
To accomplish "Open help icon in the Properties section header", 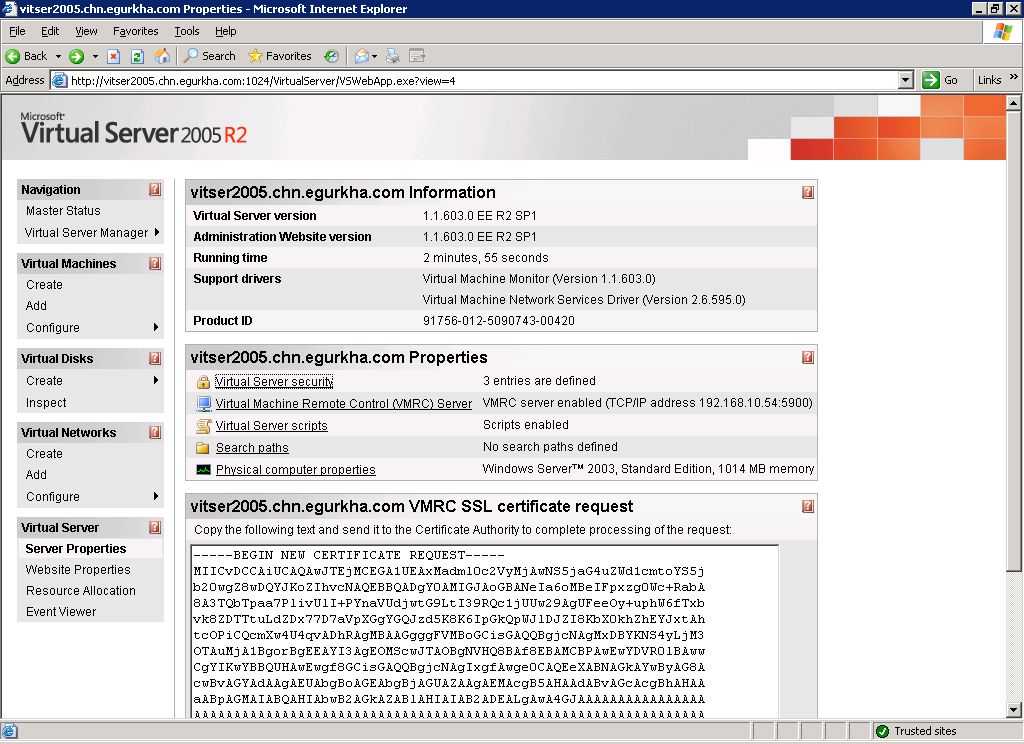I will [808, 357].
